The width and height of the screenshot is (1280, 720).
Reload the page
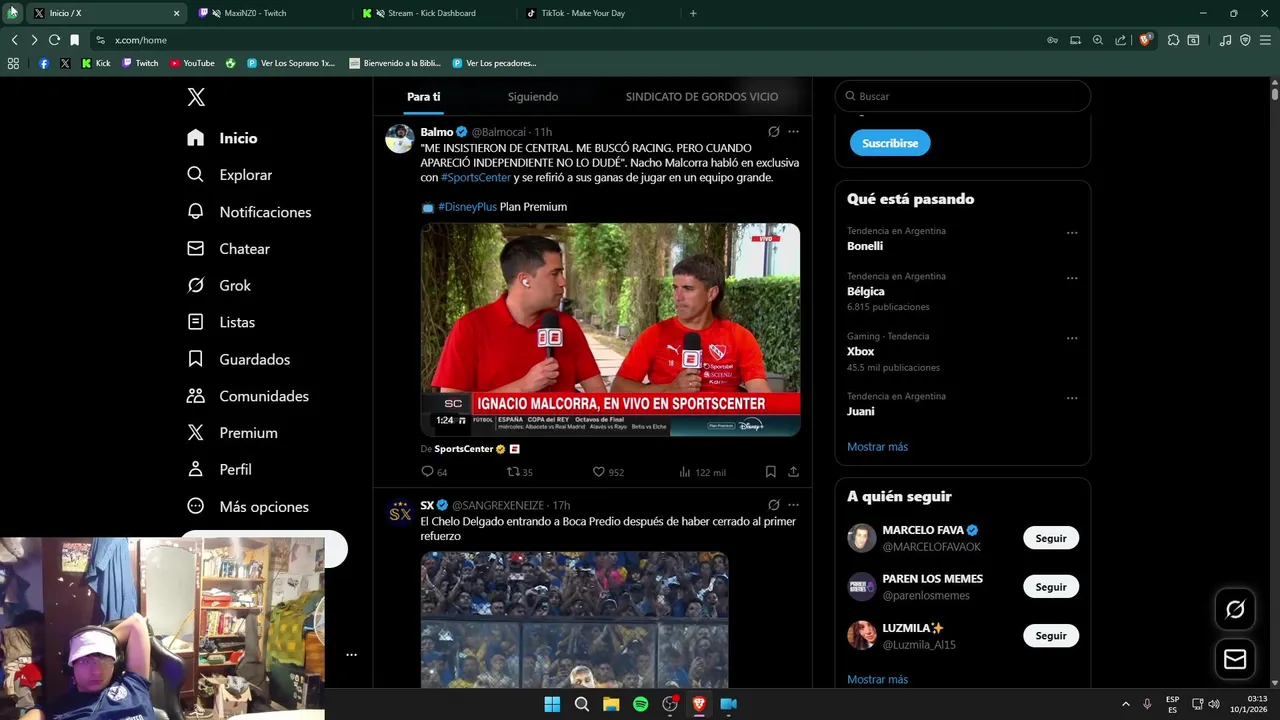[54, 40]
